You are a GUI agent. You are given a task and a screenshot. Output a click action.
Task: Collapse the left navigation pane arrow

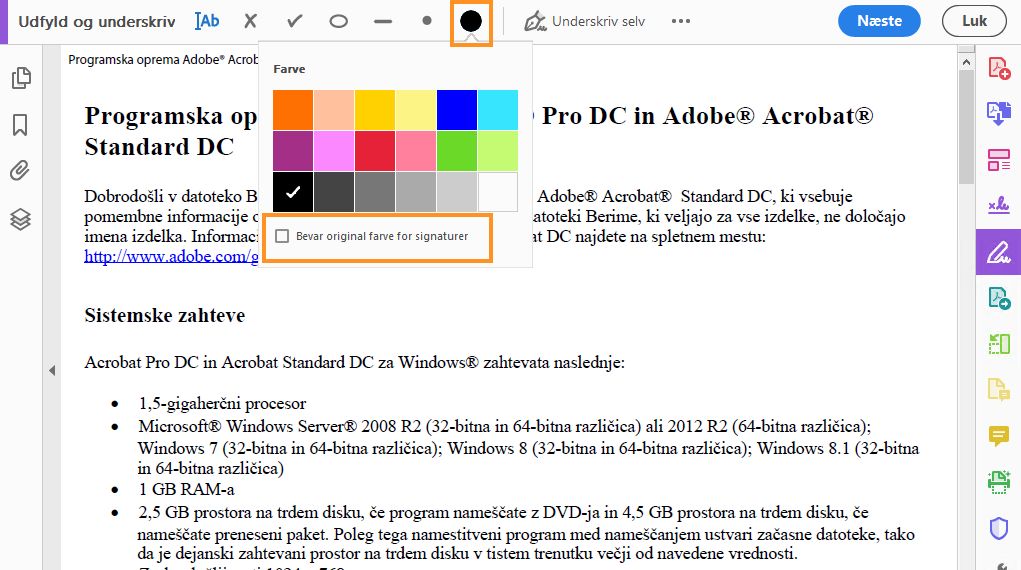[52, 371]
